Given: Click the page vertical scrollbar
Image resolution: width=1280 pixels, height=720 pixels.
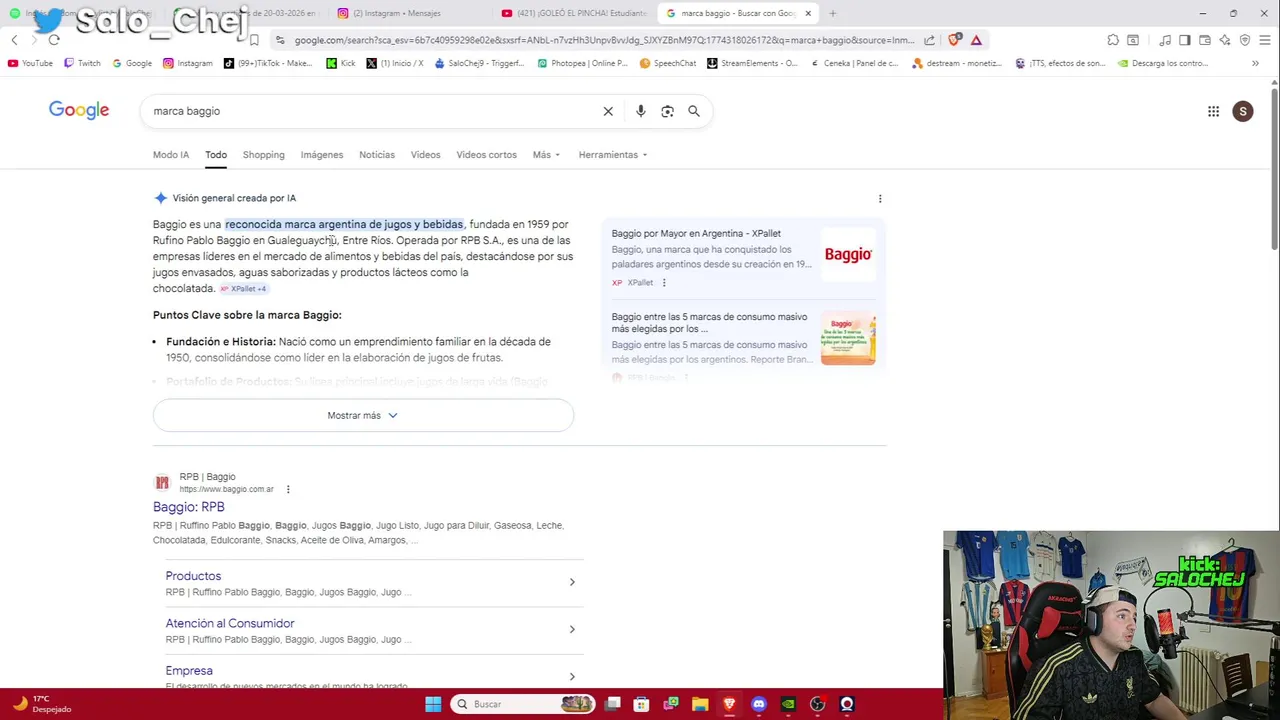Looking at the screenshot, I should tap(1274, 170).
